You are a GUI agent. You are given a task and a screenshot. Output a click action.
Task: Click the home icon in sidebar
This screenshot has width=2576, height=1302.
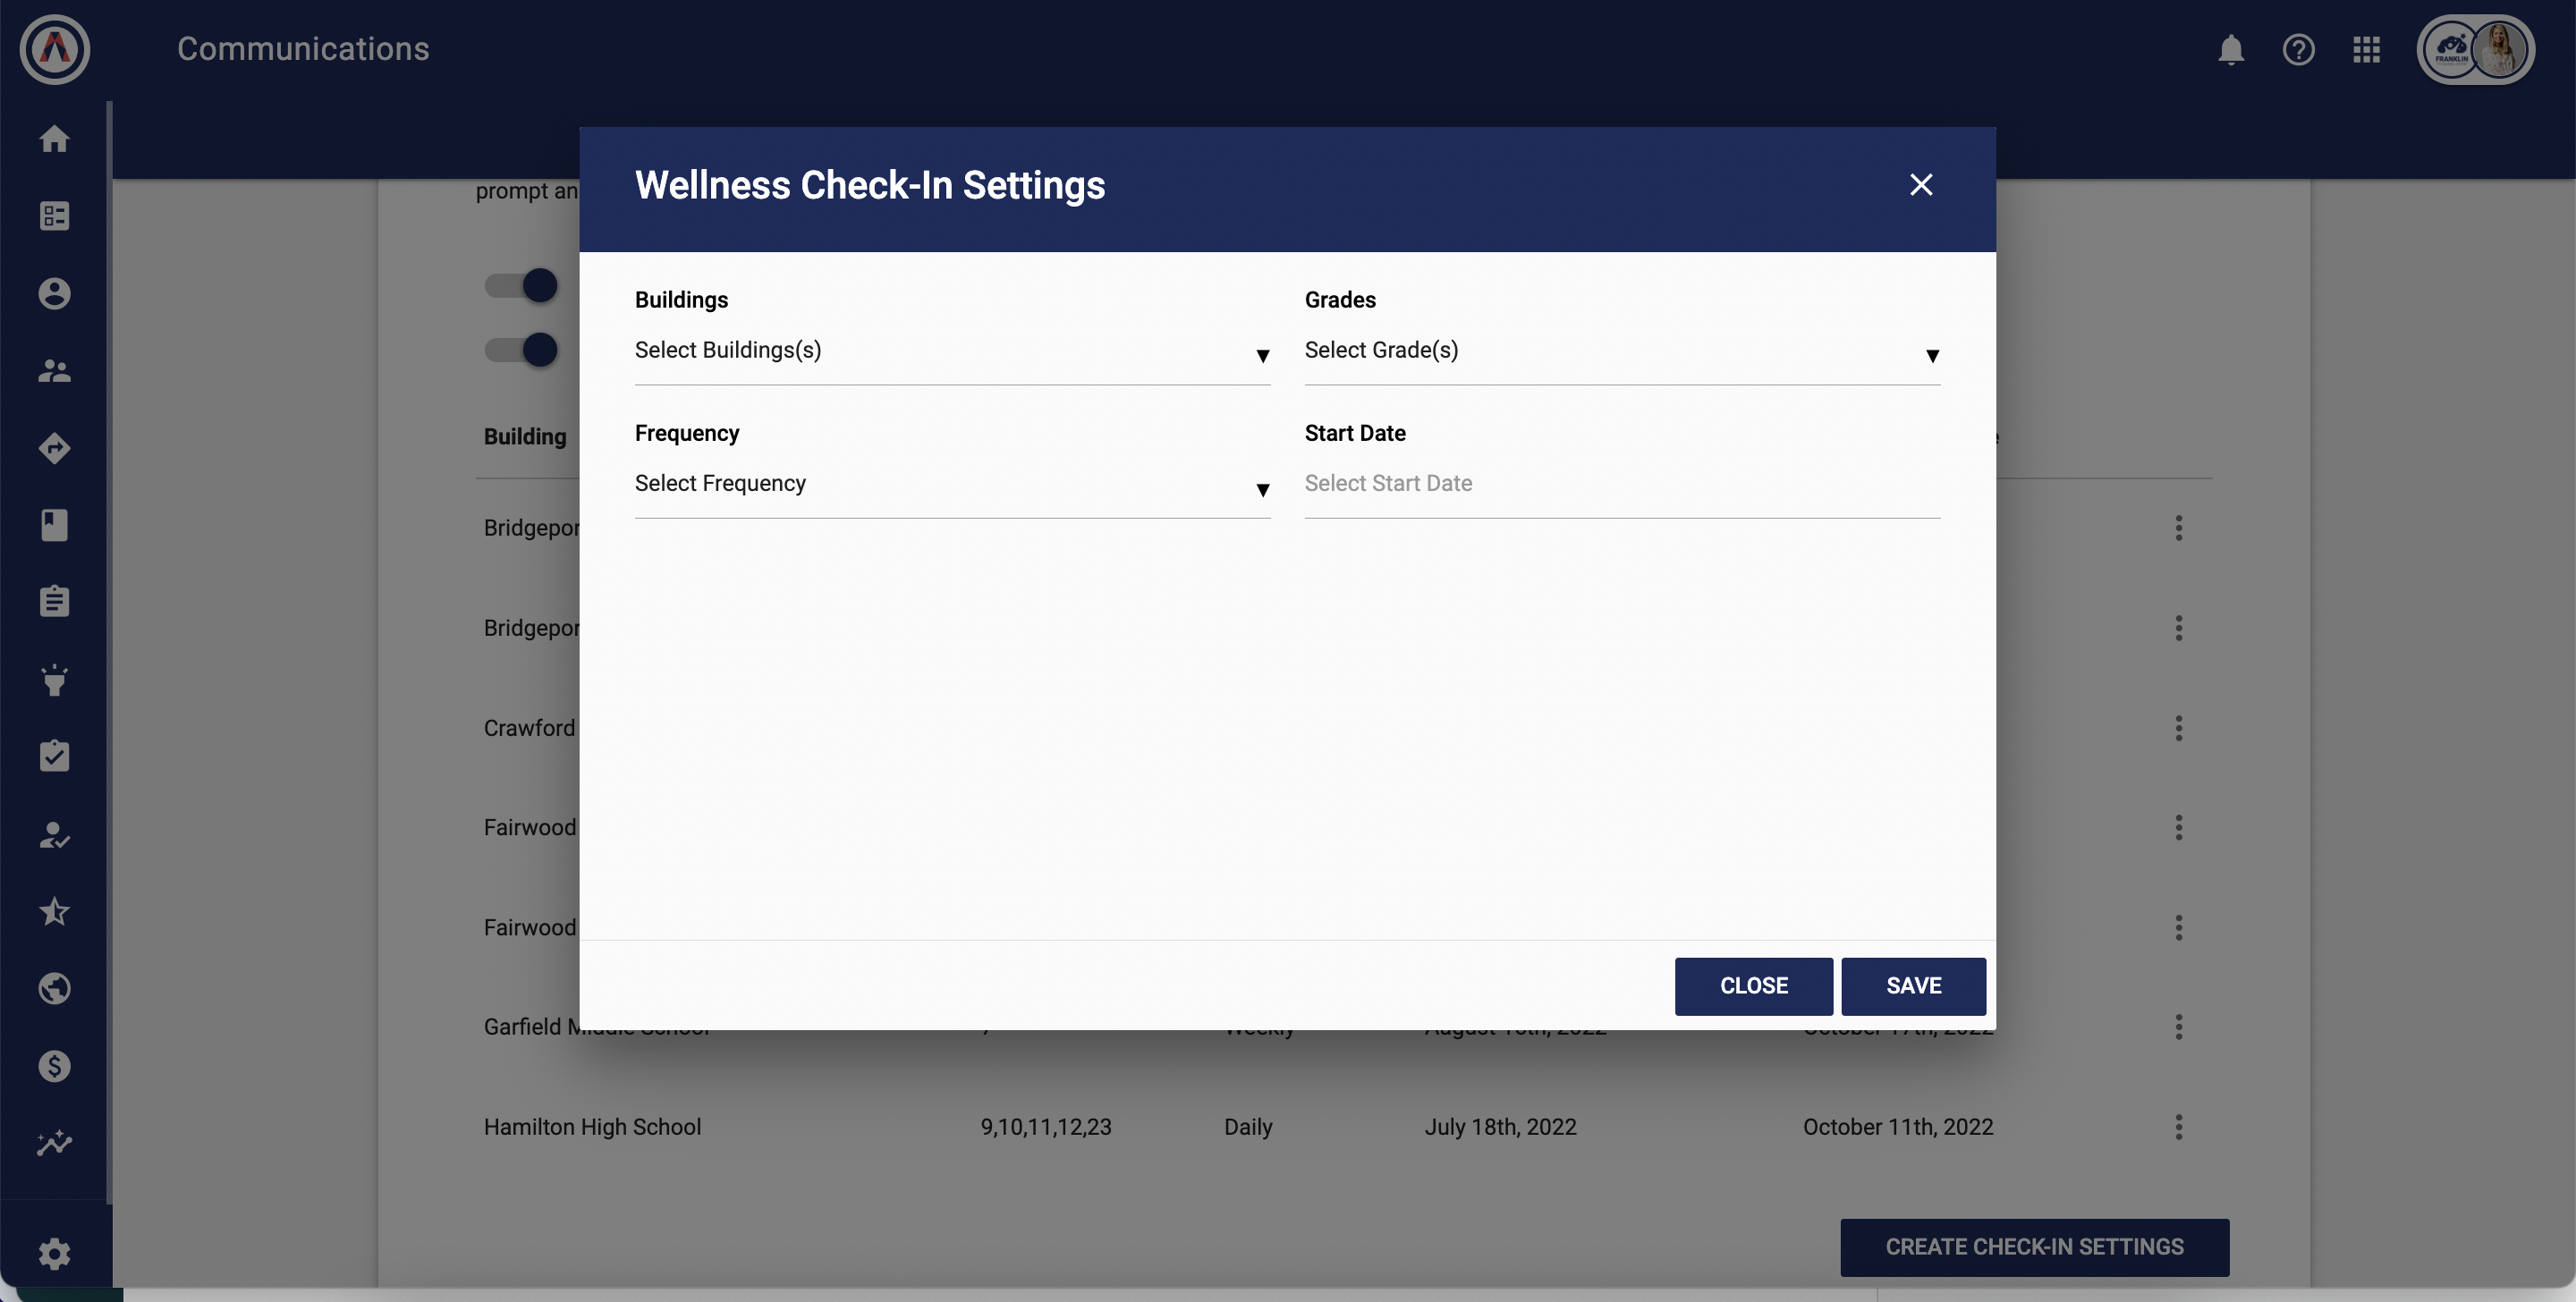pos(54,139)
